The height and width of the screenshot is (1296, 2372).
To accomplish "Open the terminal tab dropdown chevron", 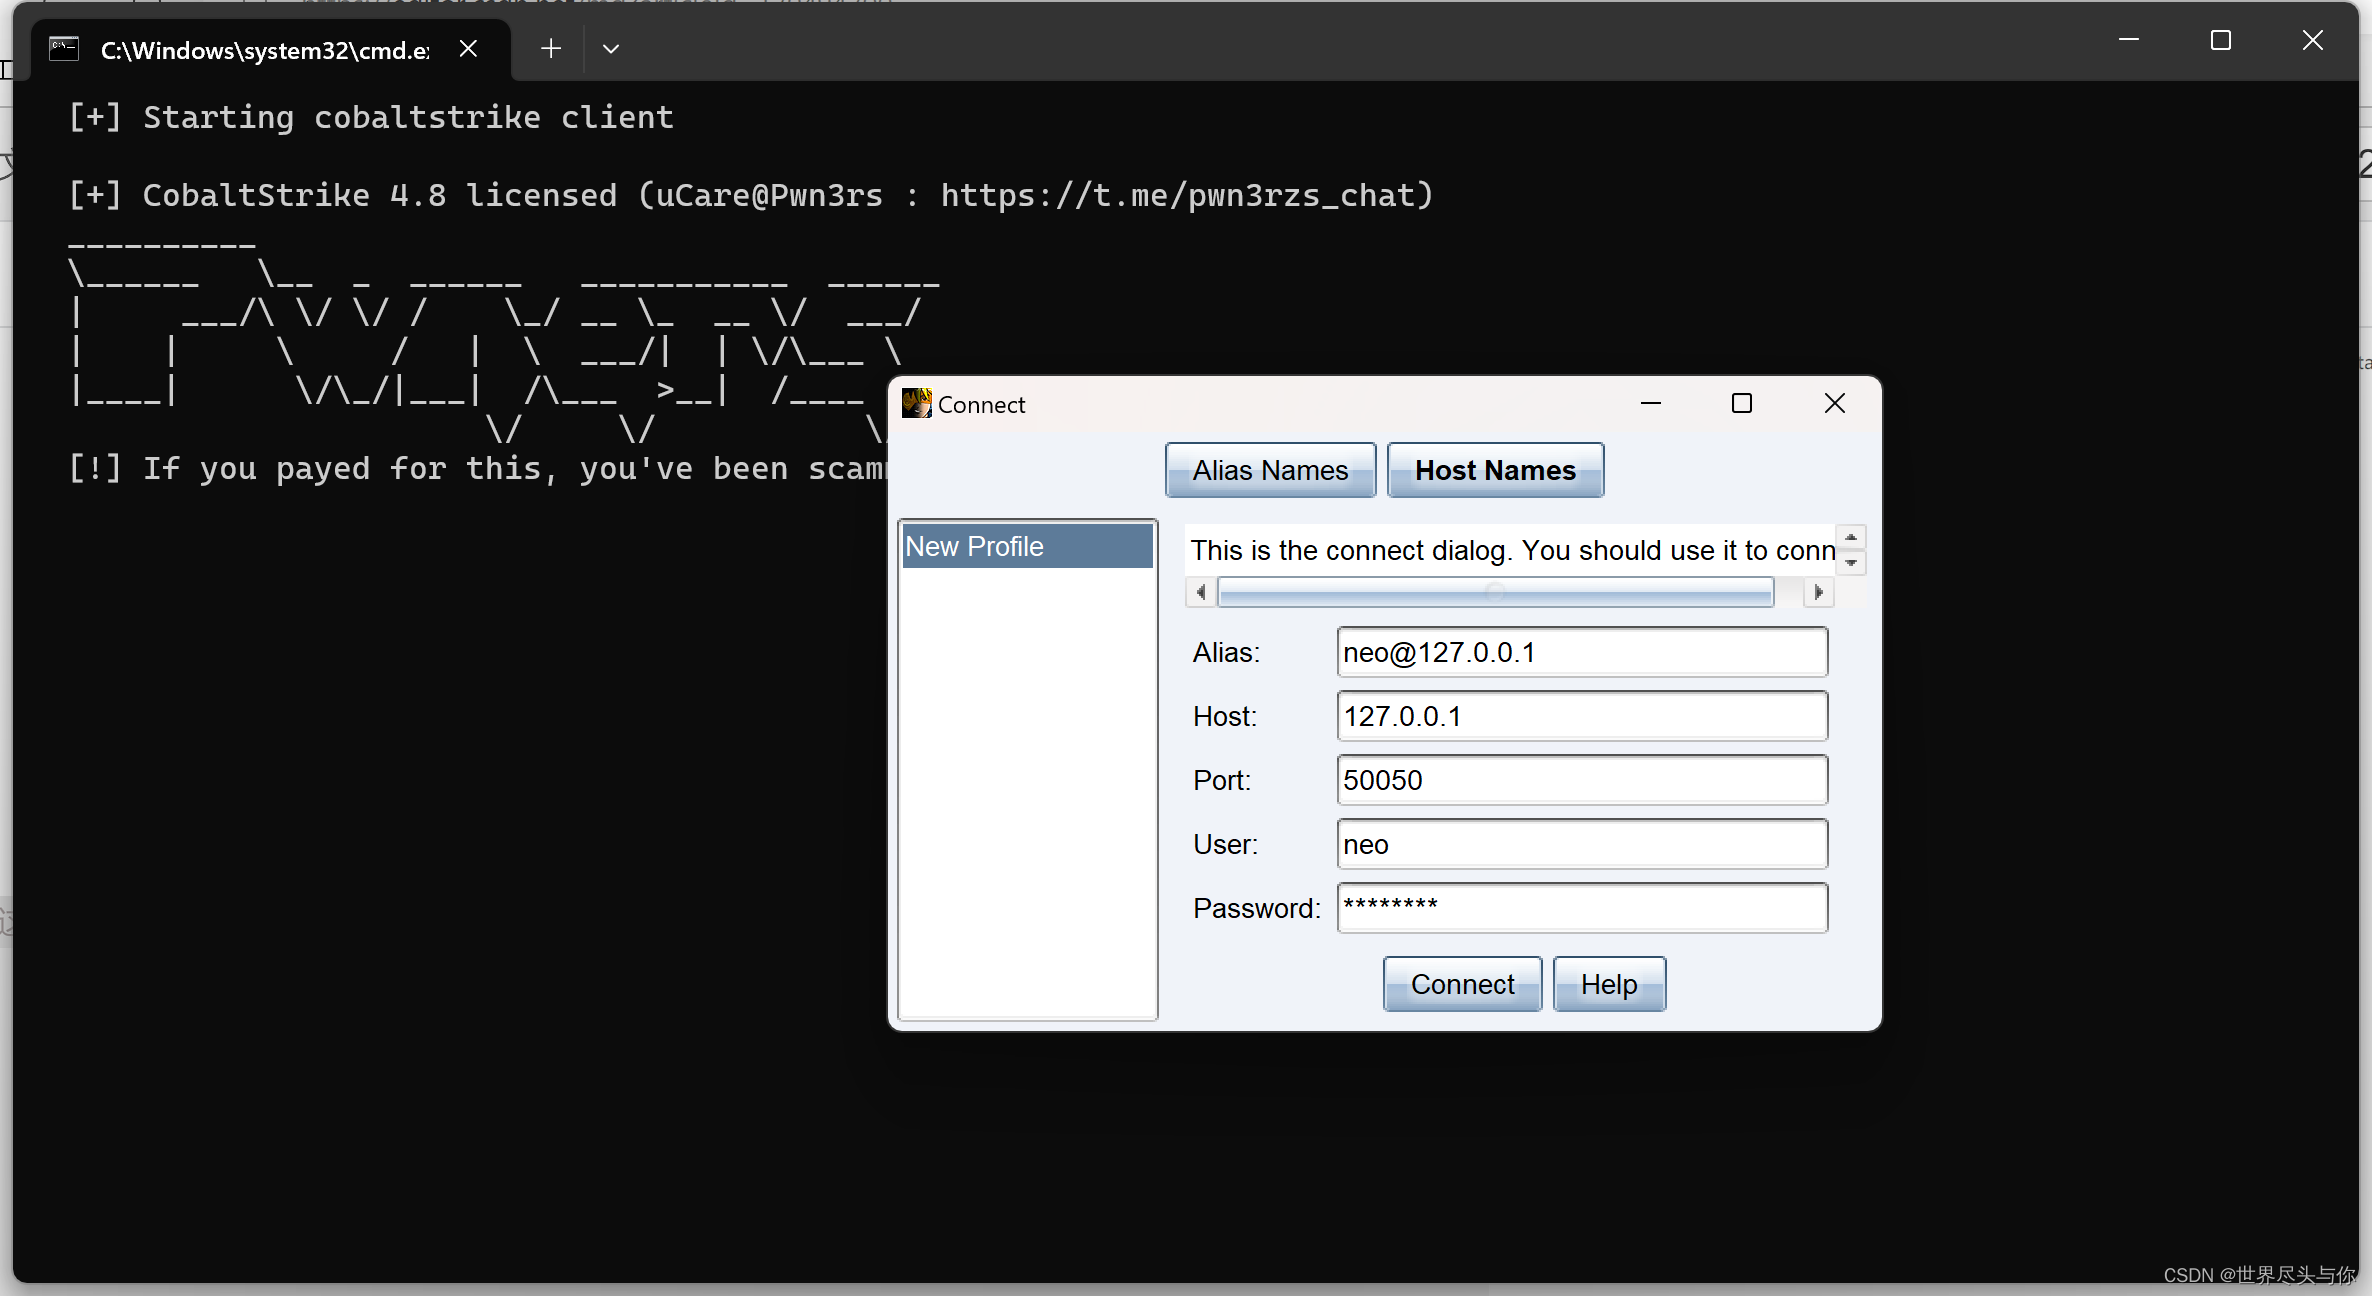I will [611, 48].
